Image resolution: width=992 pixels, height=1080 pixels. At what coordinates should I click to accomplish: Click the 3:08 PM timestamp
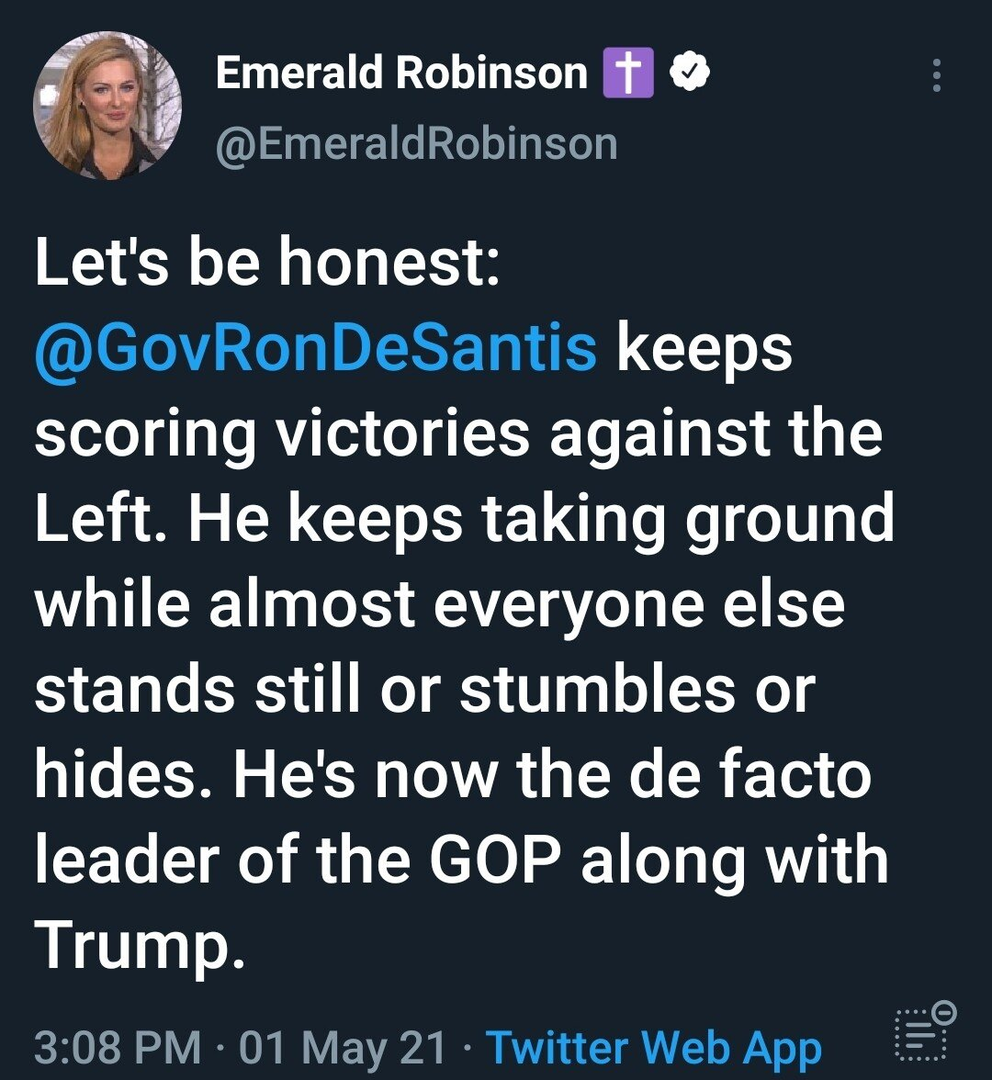tap(116, 1047)
